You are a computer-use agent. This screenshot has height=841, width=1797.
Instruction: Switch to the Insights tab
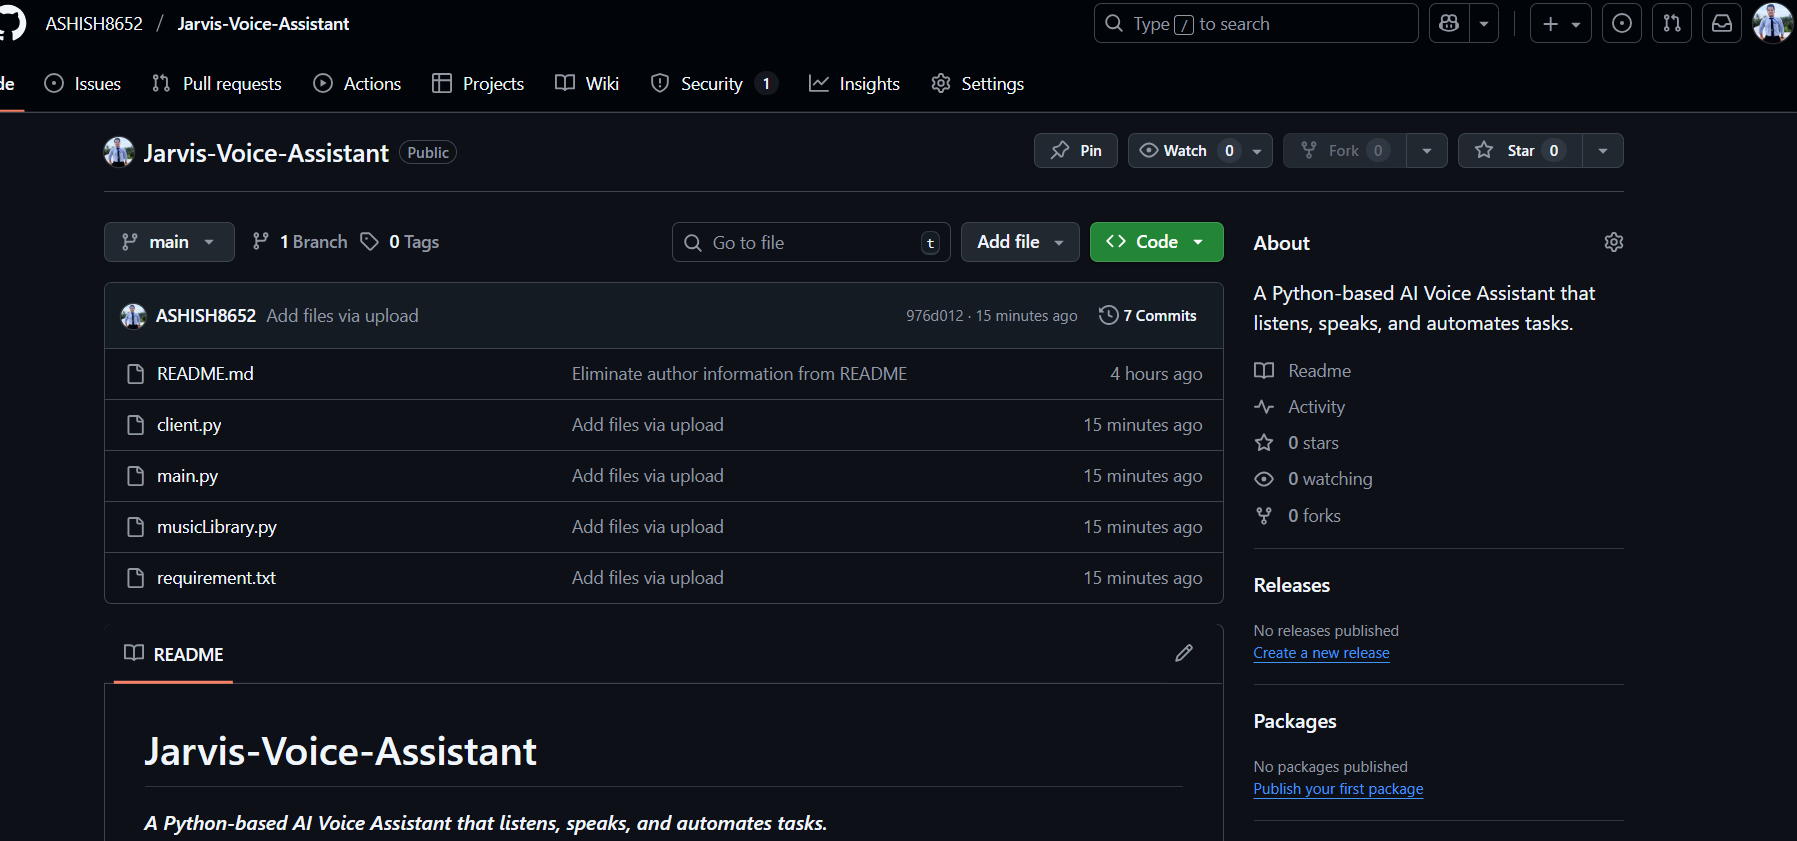point(854,84)
